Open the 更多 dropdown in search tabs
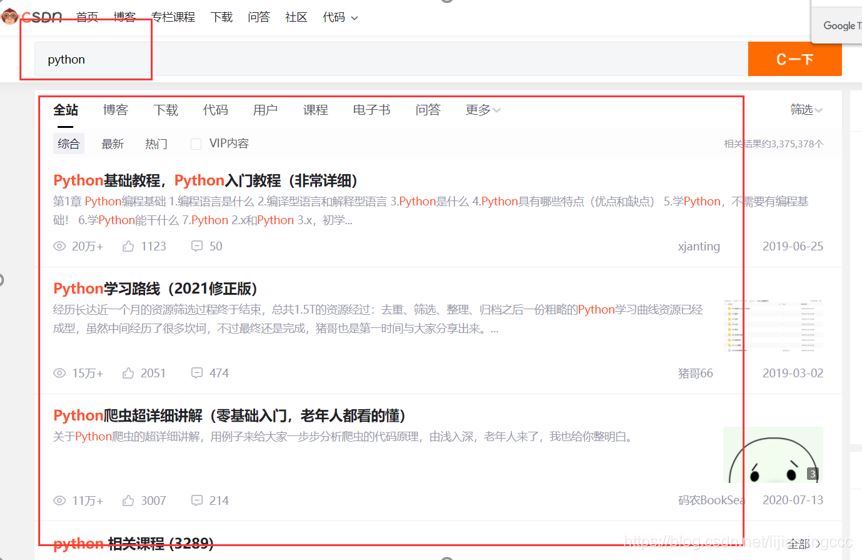The width and height of the screenshot is (862, 560). 483,110
